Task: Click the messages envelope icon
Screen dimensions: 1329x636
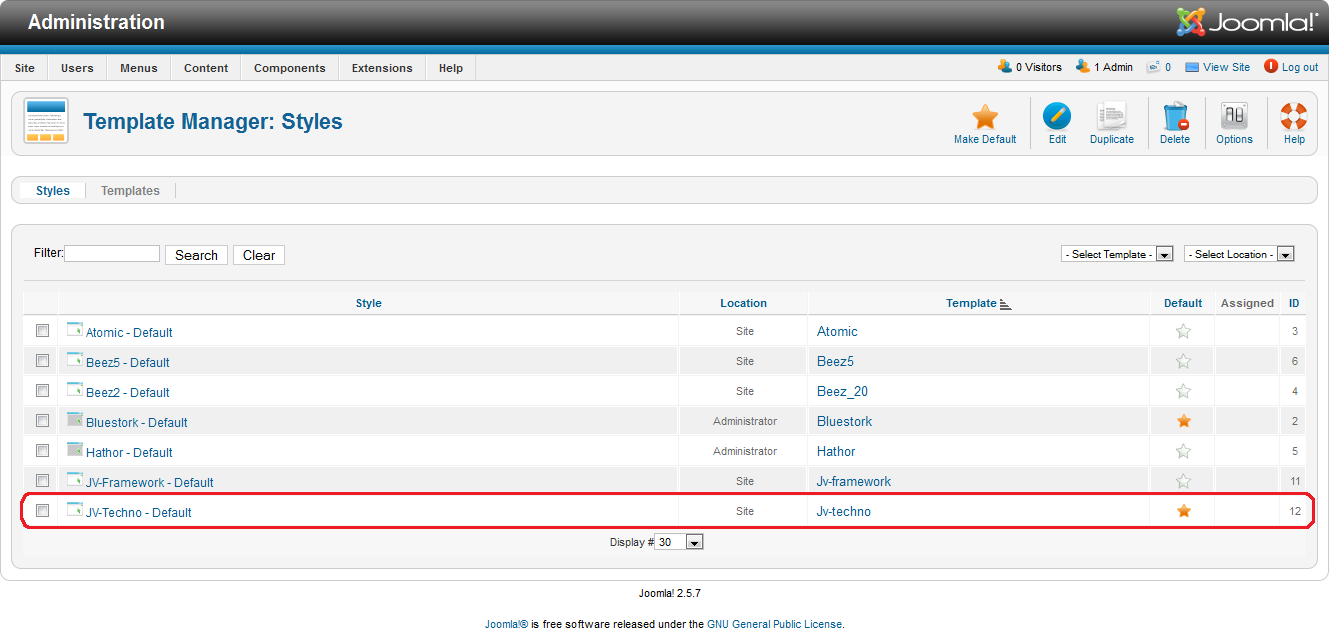Action: pos(1153,67)
